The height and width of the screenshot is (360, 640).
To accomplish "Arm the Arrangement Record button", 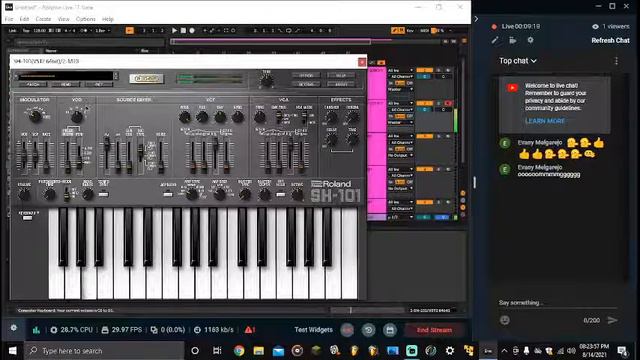I will tap(192, 30).
